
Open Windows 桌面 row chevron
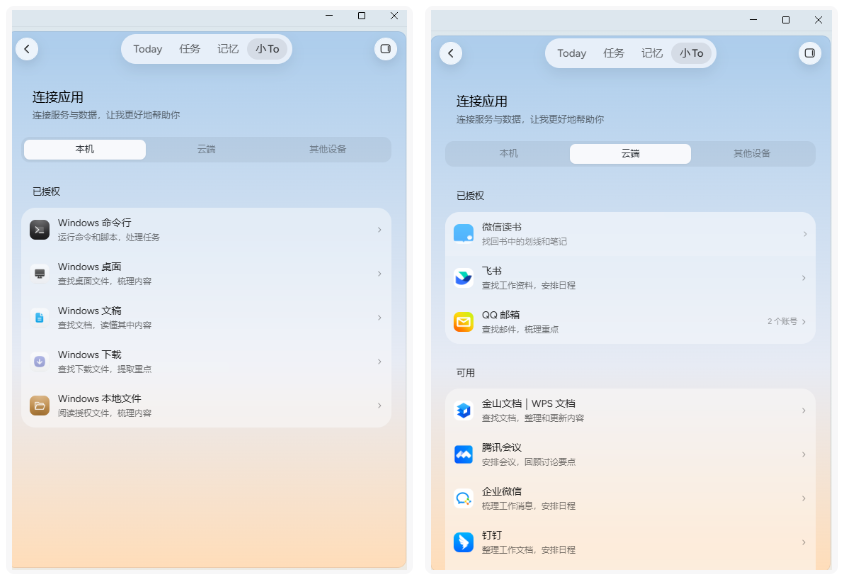tap(380, 274)
